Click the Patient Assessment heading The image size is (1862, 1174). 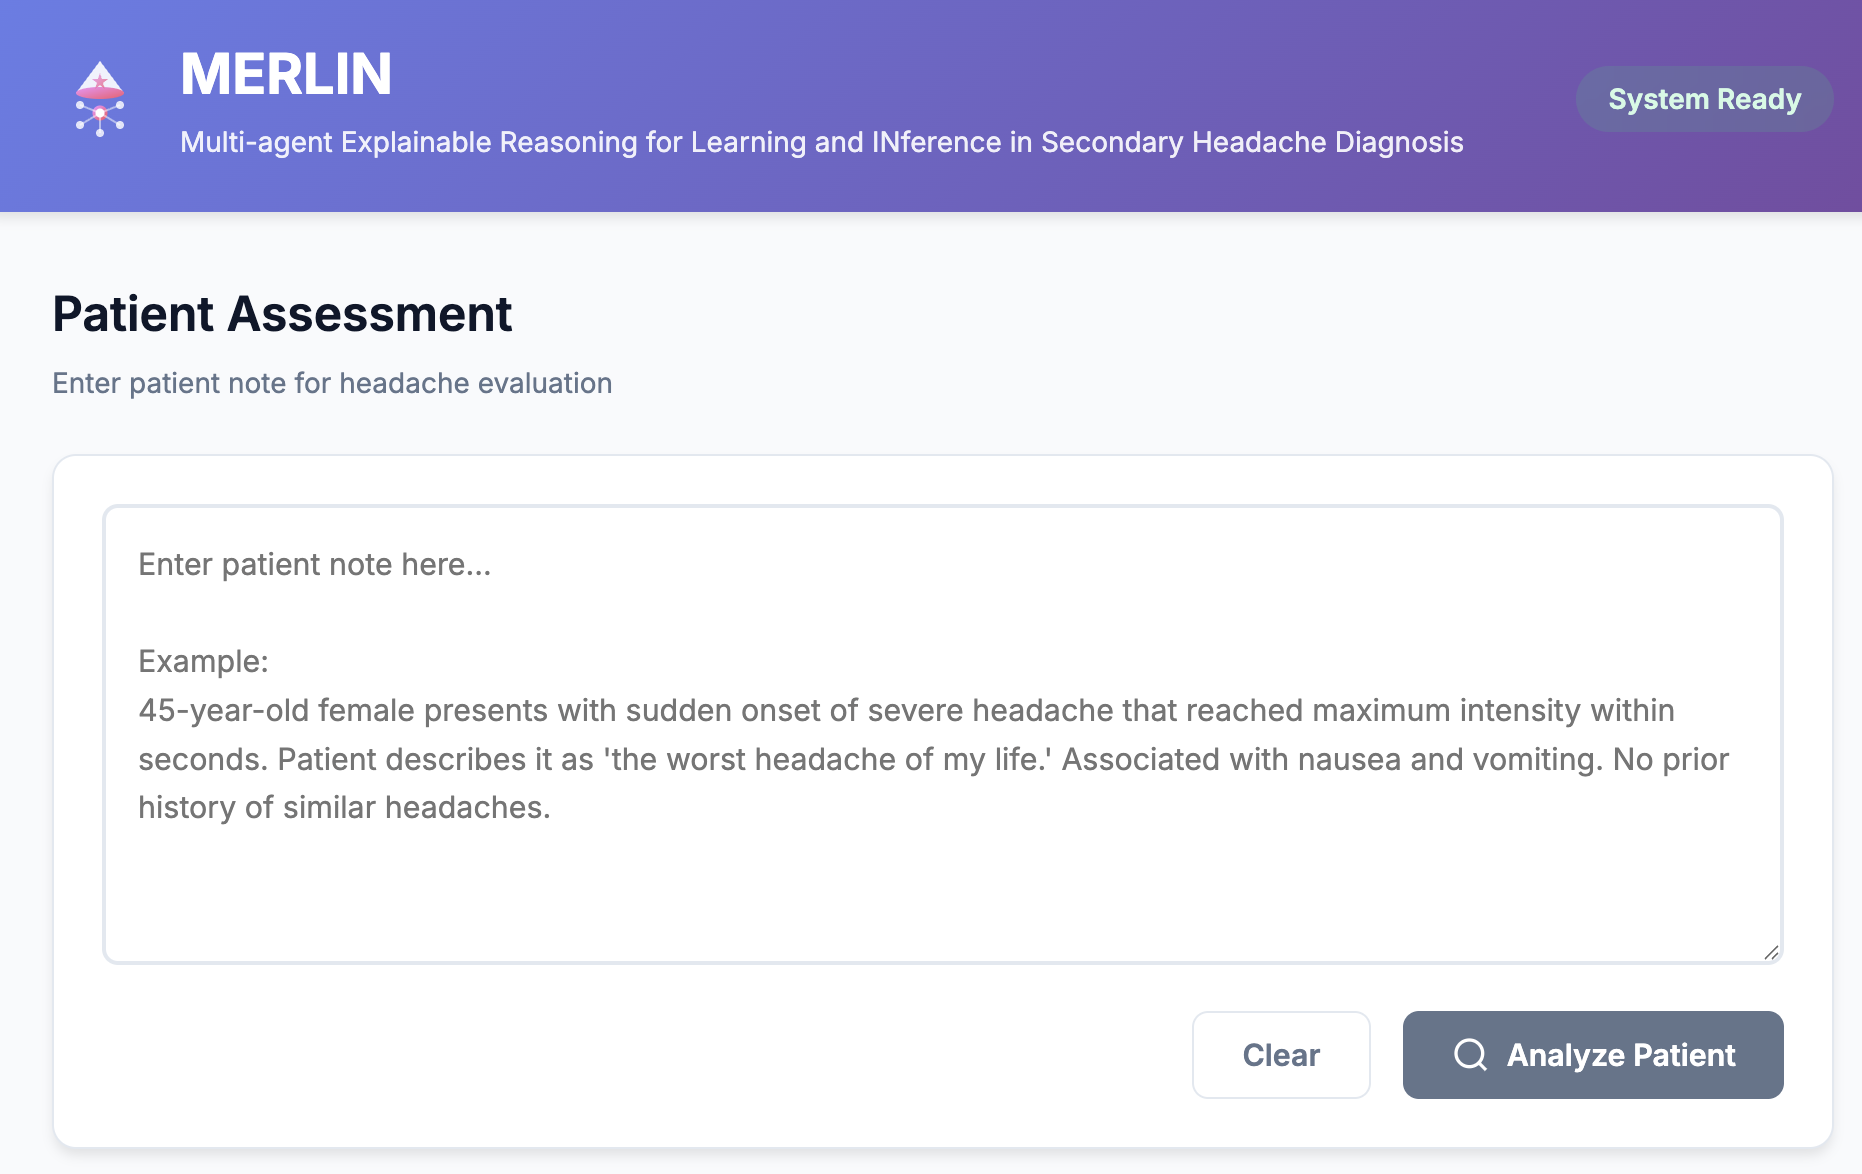[282, 314]
